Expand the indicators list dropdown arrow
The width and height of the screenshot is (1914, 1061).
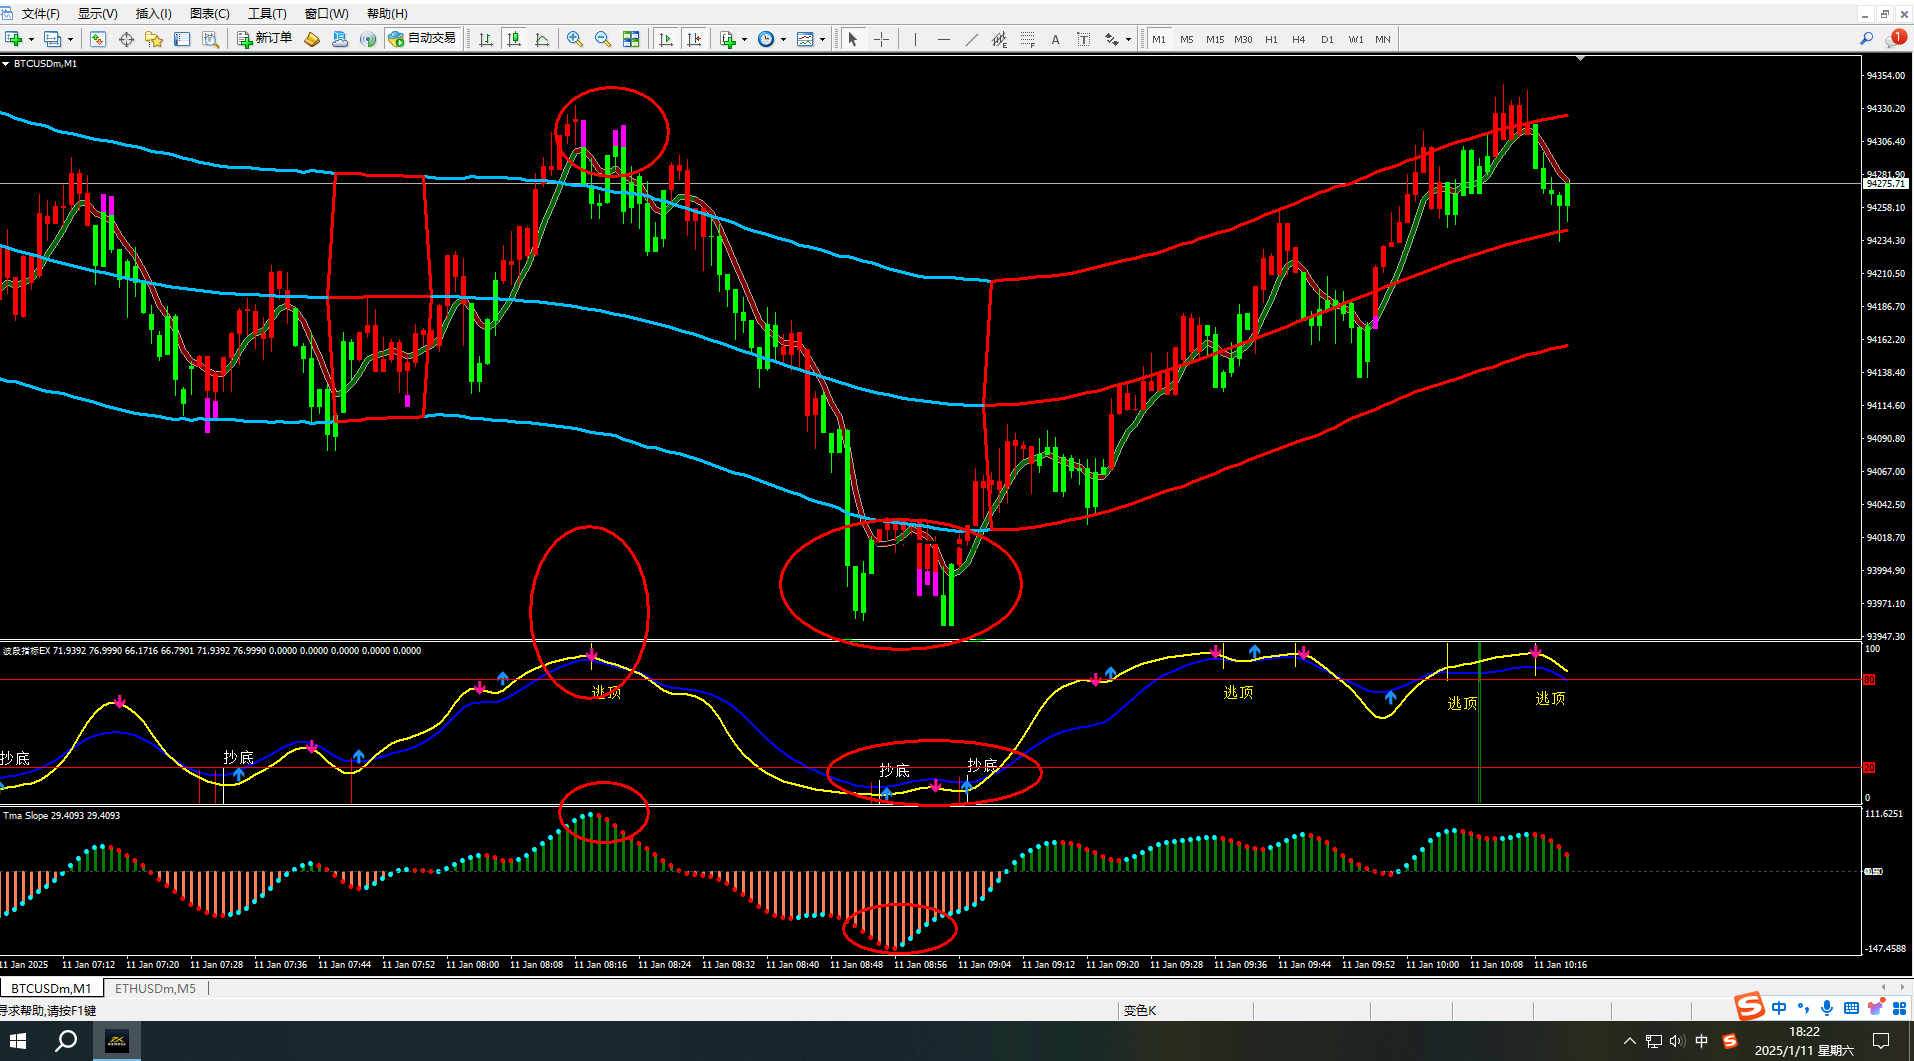coord(744,40)
